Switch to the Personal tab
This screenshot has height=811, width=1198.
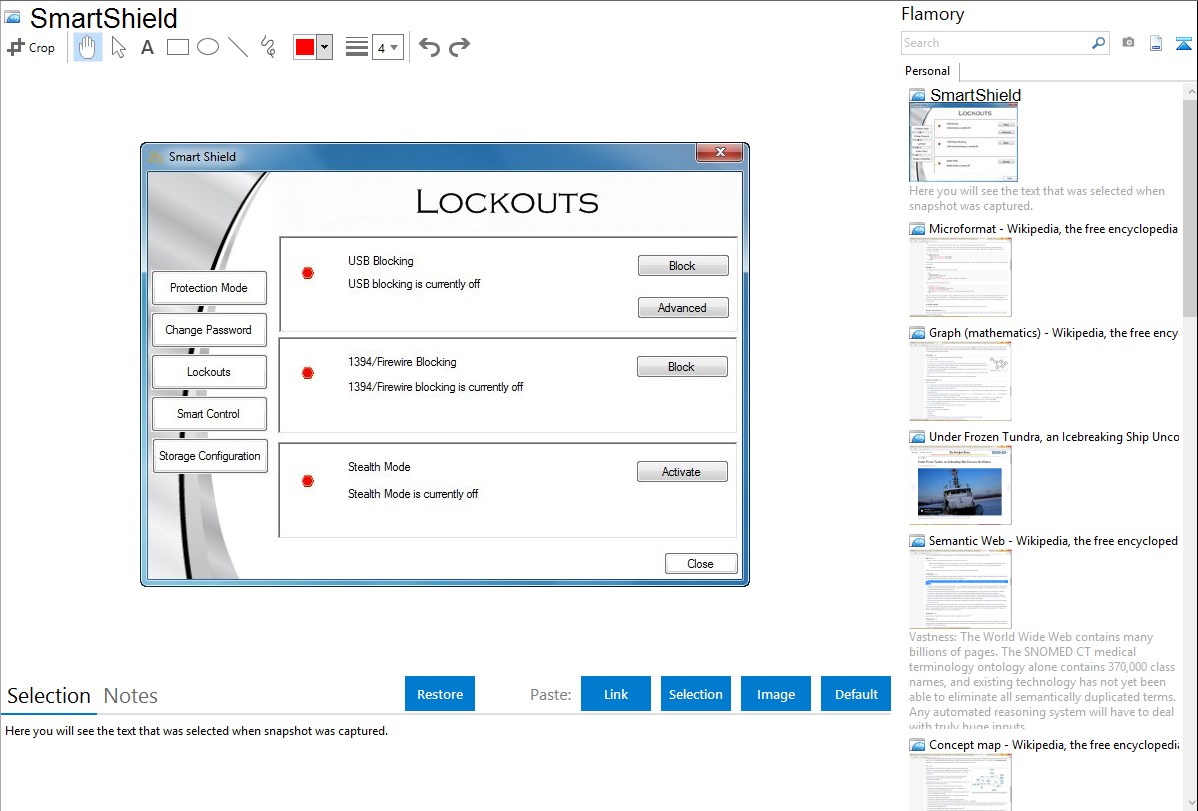[x=928, y=70]
